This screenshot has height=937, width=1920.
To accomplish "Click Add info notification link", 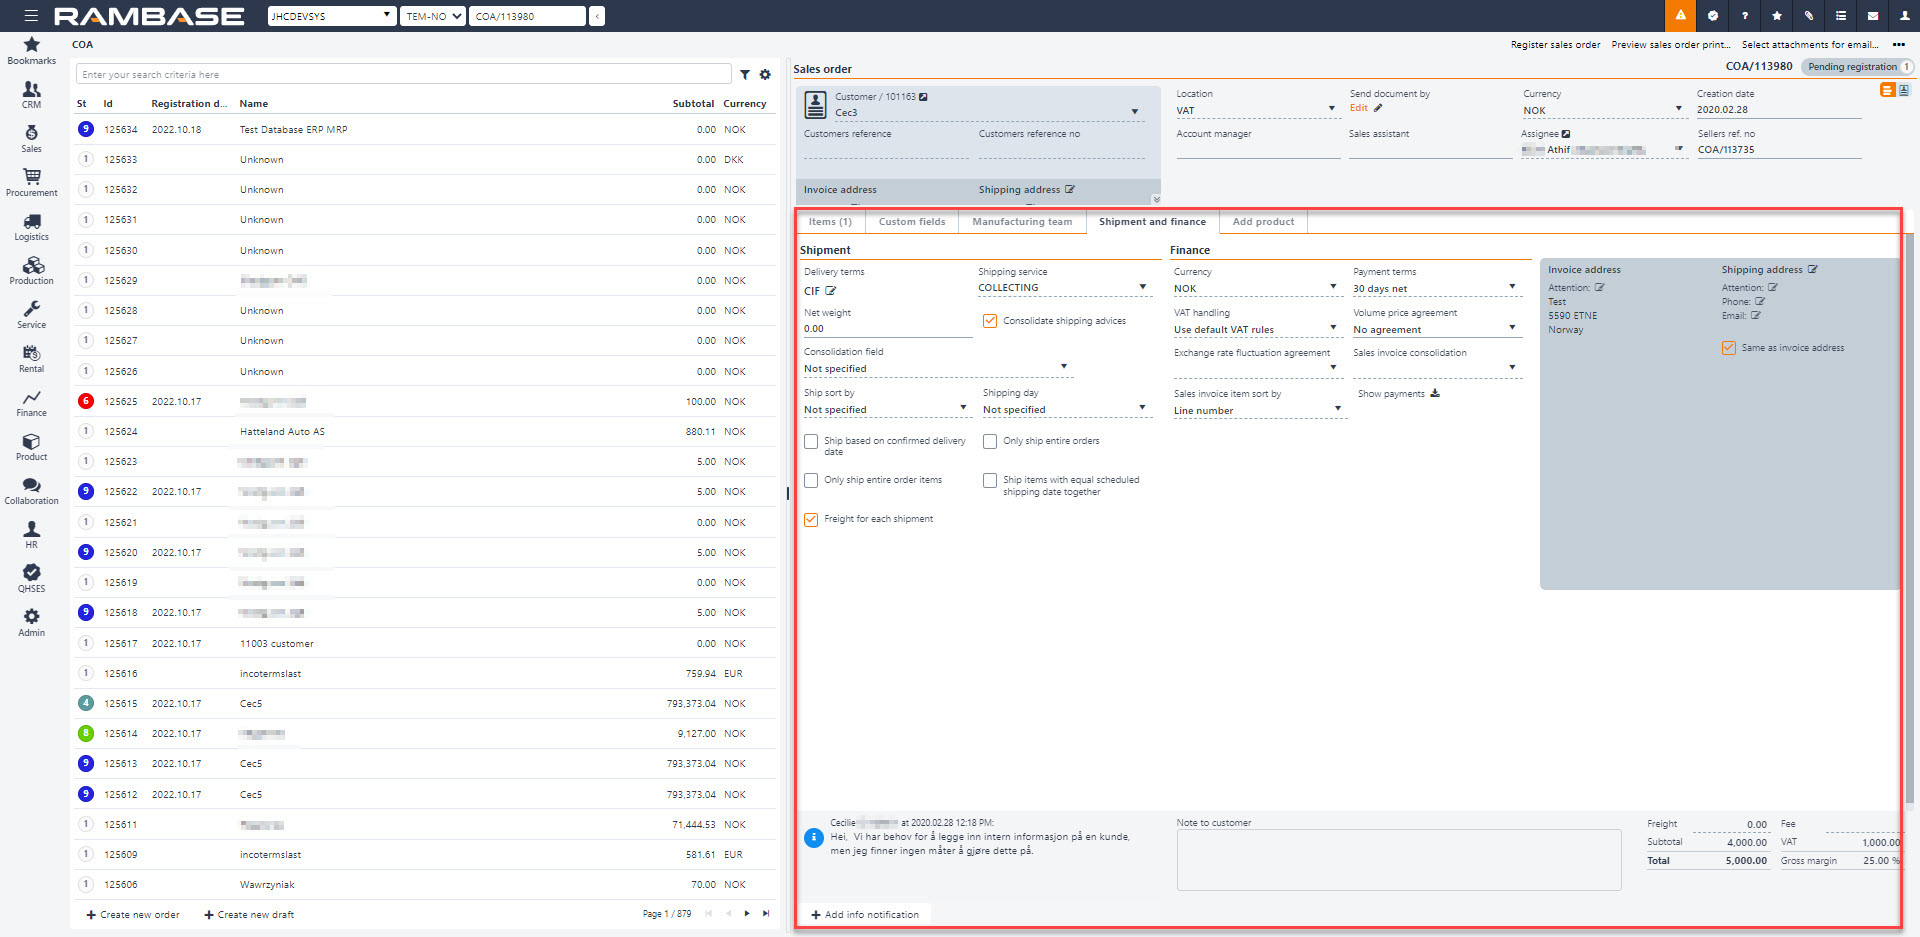I will click(865, 914).
